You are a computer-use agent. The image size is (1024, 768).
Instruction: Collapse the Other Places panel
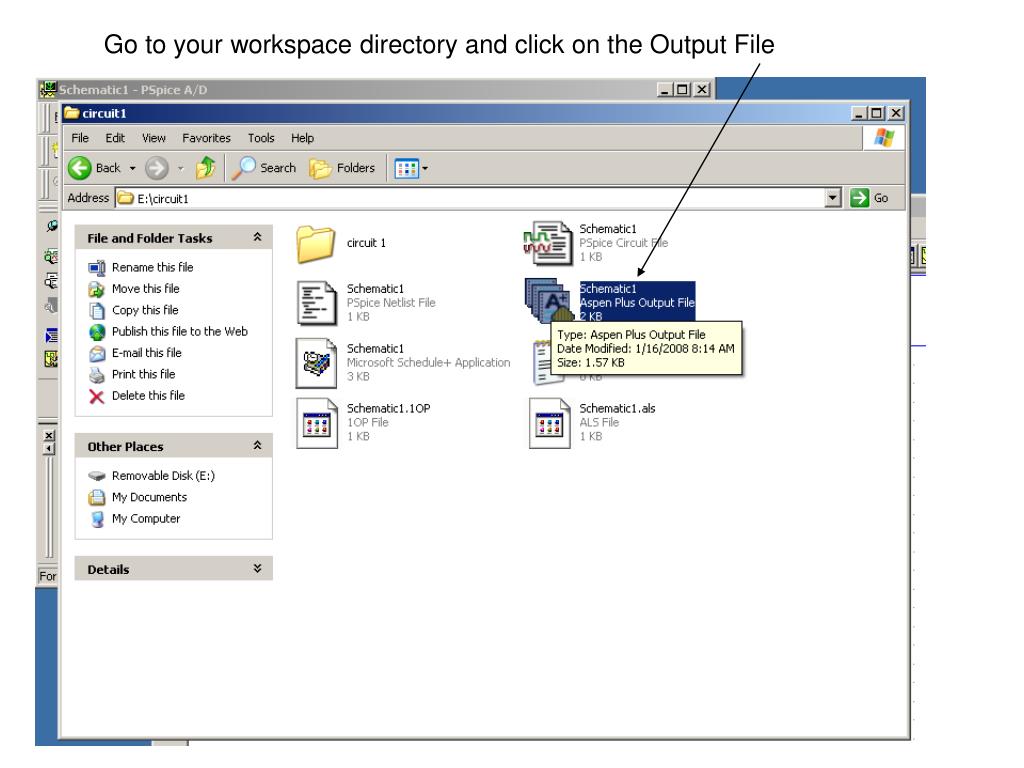[x=257, y=446]
